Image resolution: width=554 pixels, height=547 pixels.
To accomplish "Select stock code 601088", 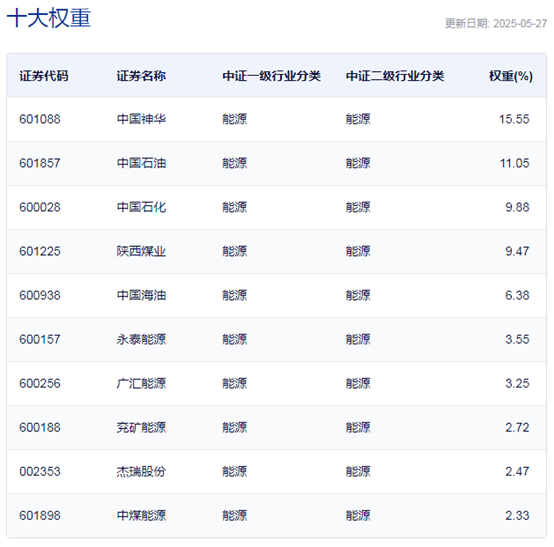I will 40,119.
